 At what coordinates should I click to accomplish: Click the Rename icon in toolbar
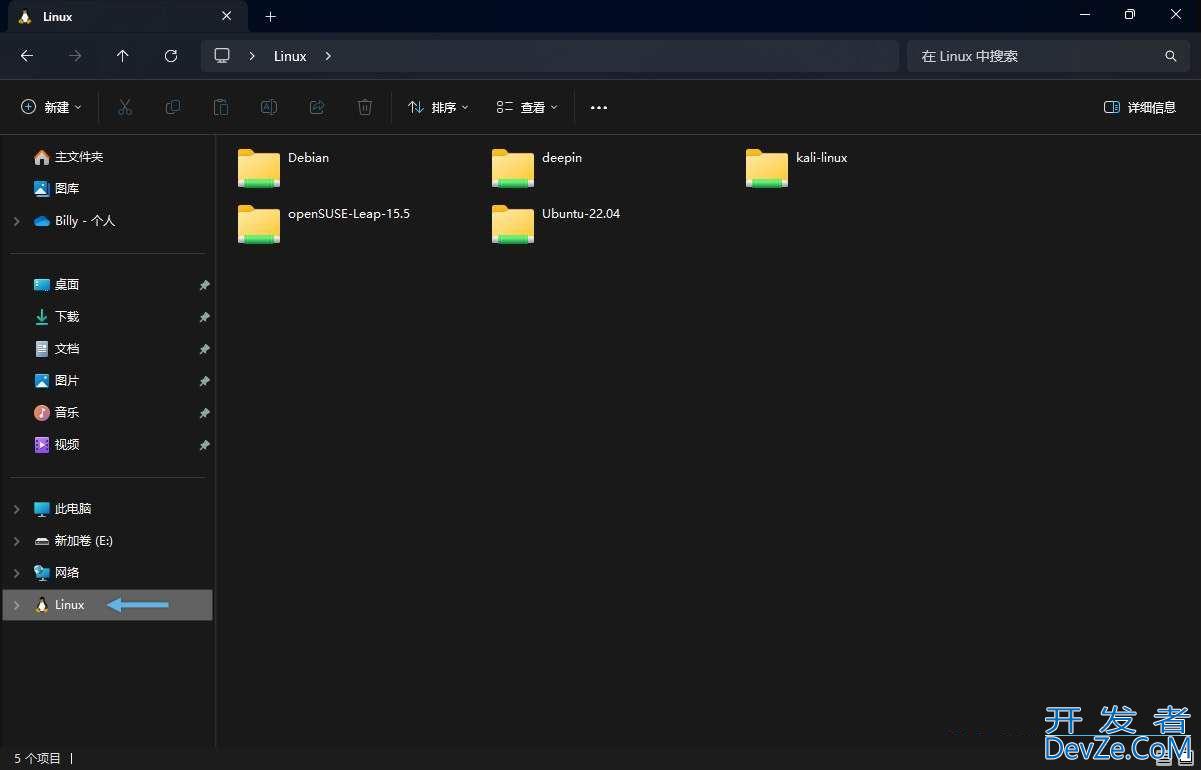269,107
